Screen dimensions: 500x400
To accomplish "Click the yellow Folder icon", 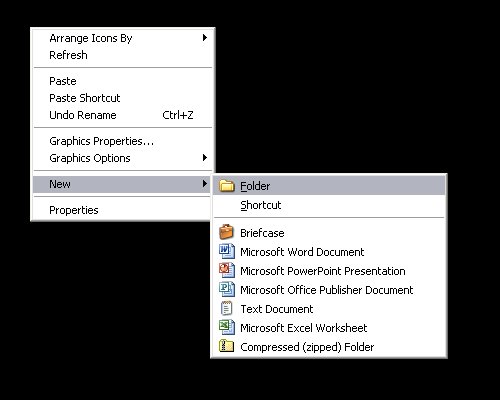I will point(227,186).
